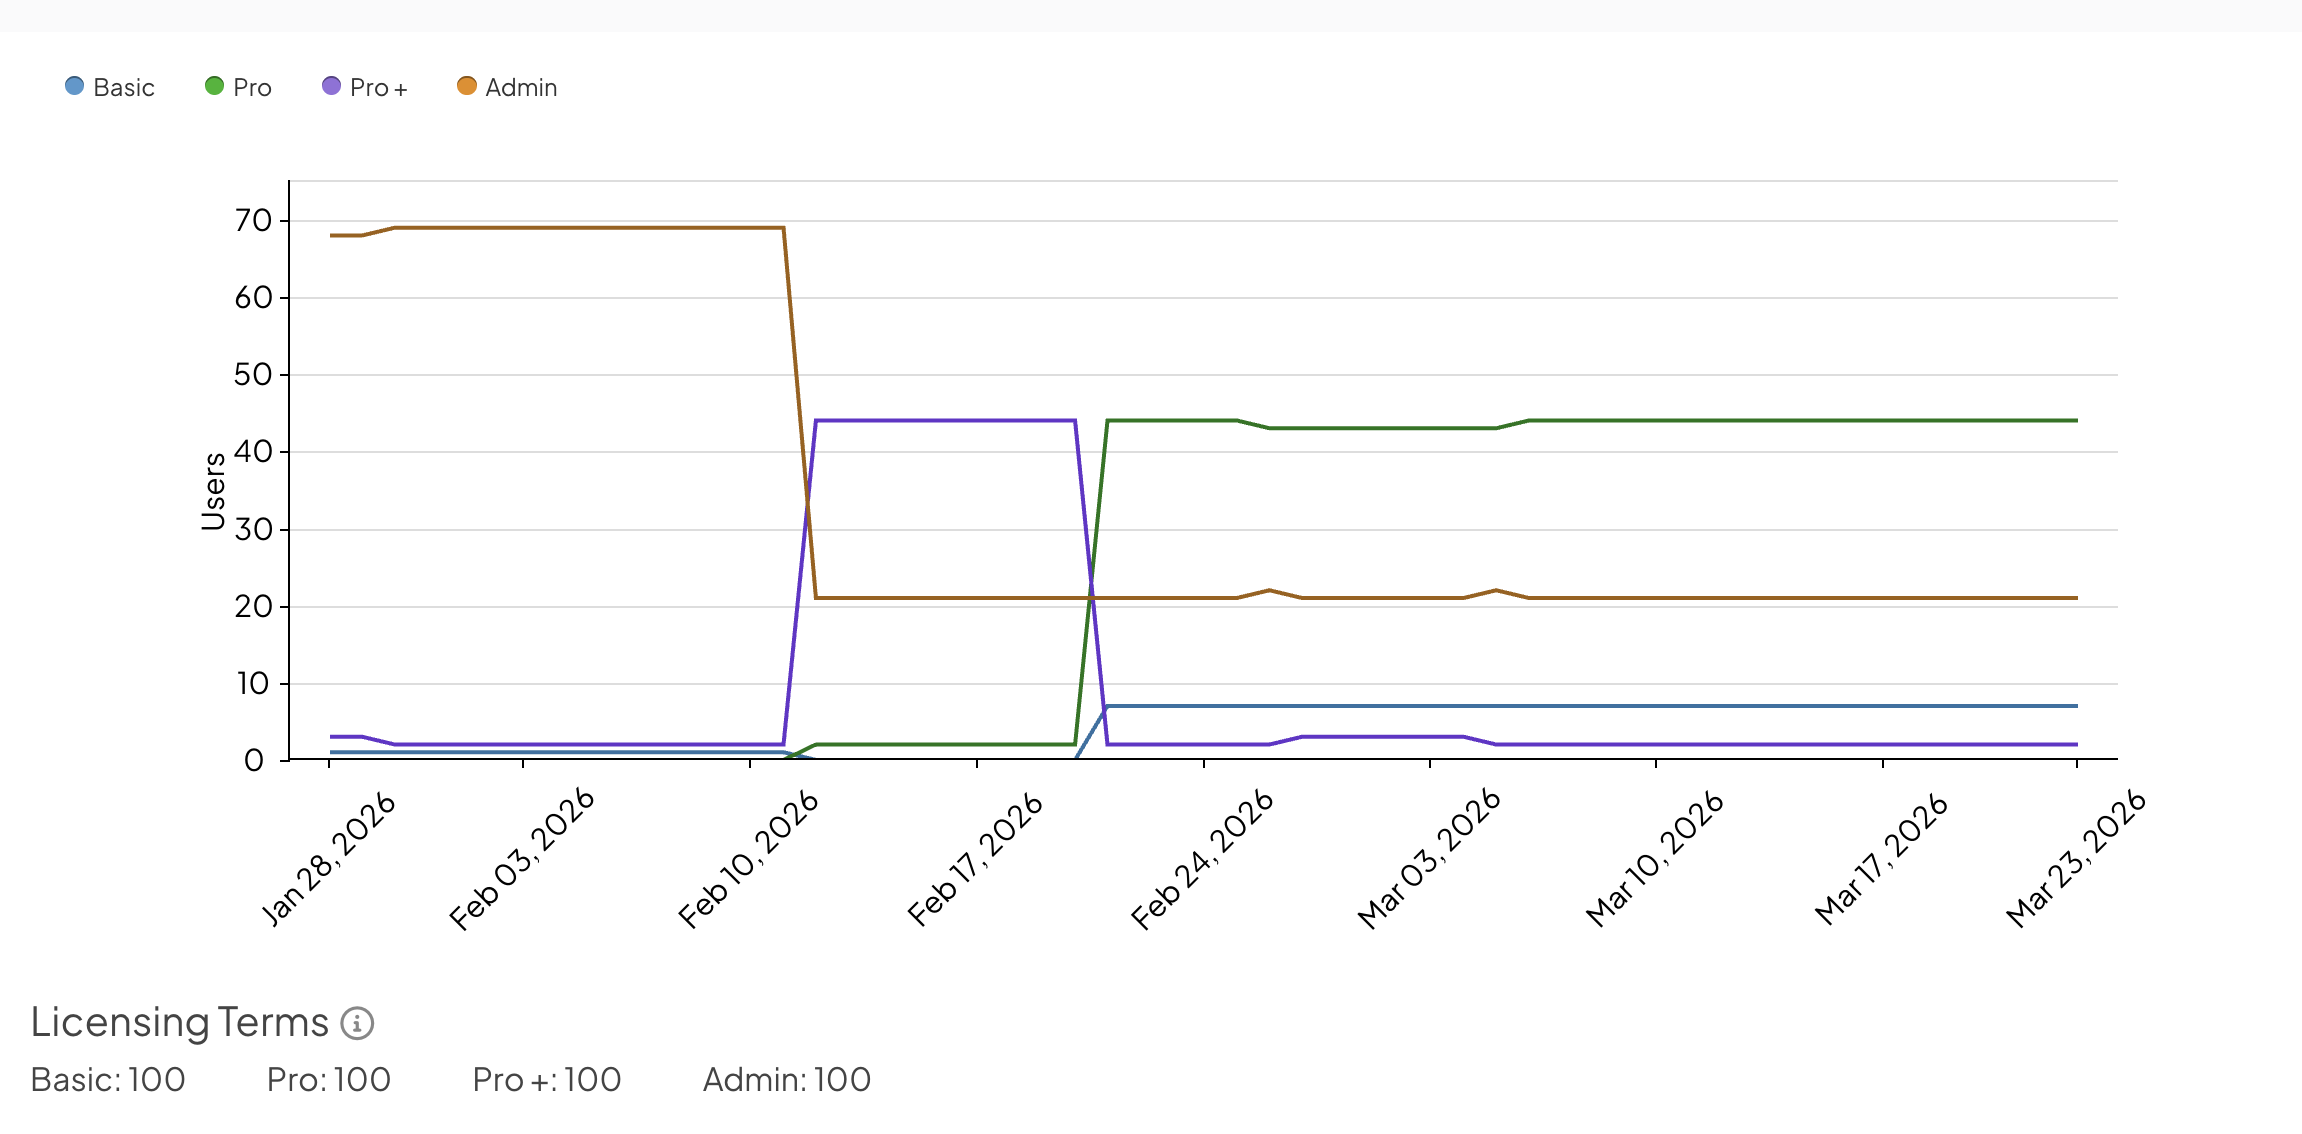Click the orange Admin legend dot
Viewport: 2302px width, 1134px height.
click(x=466, y=86)
